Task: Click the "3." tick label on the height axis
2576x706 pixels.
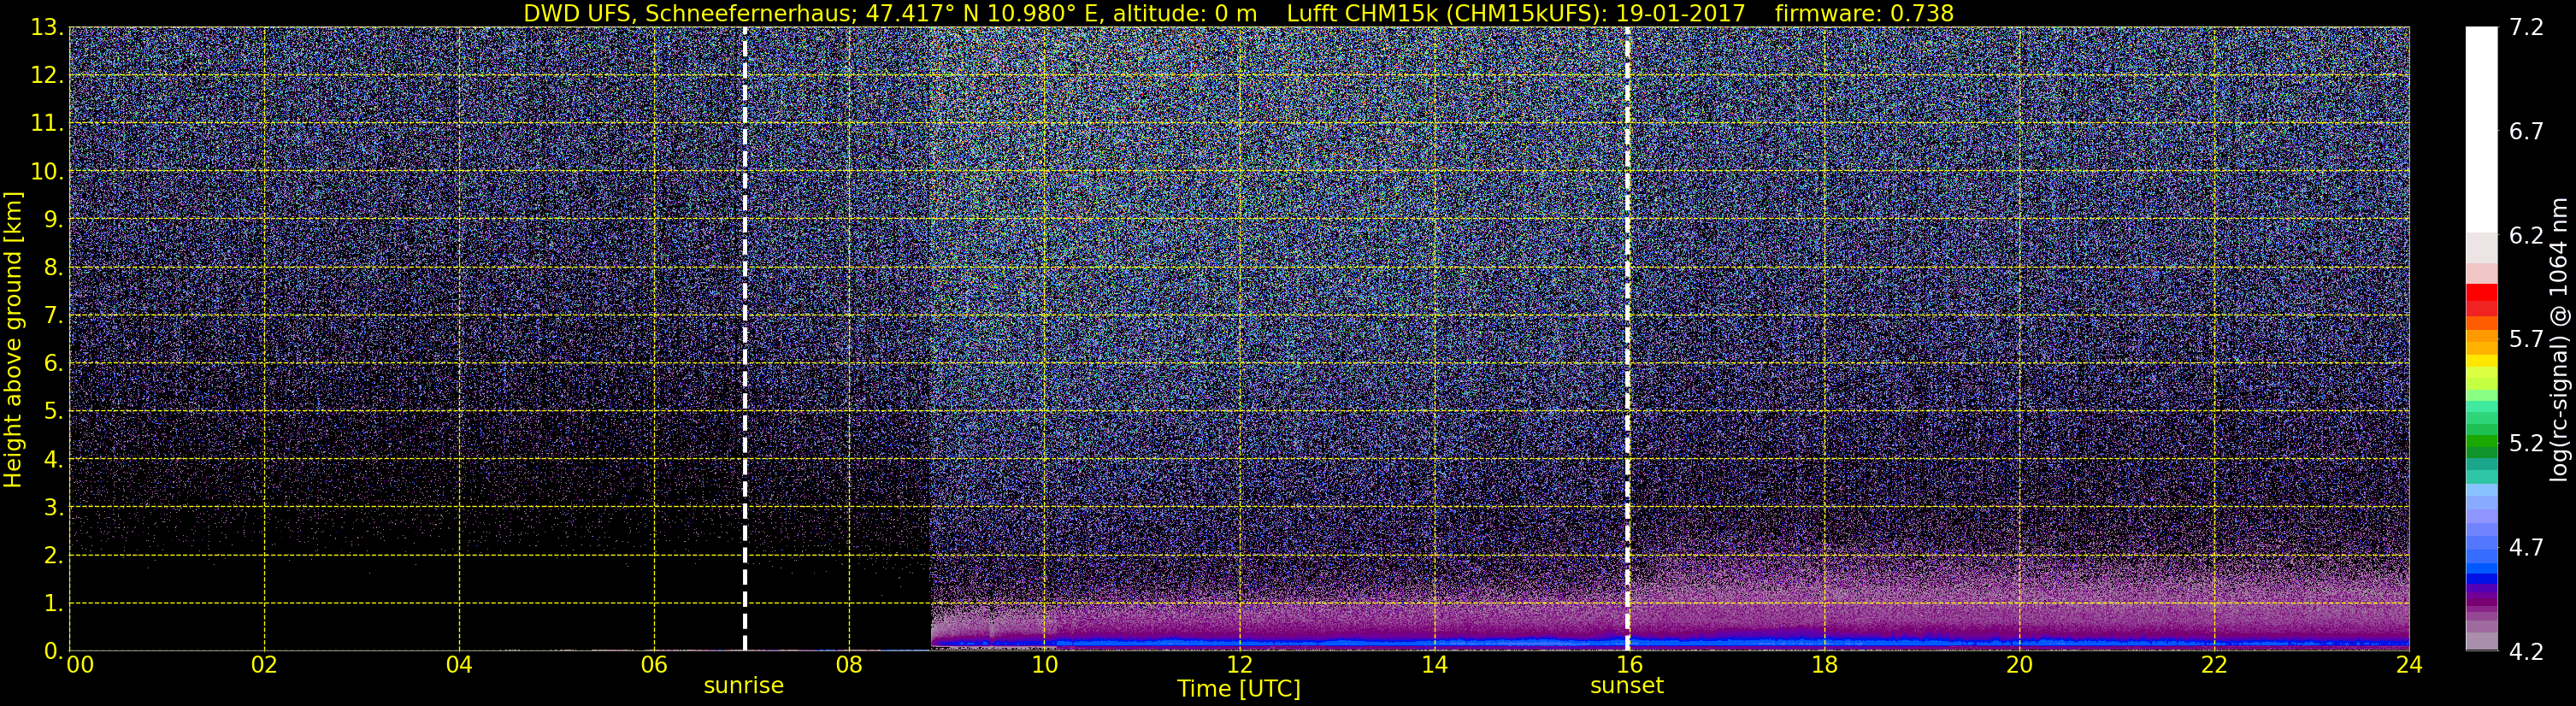Action: pos(54,507)
